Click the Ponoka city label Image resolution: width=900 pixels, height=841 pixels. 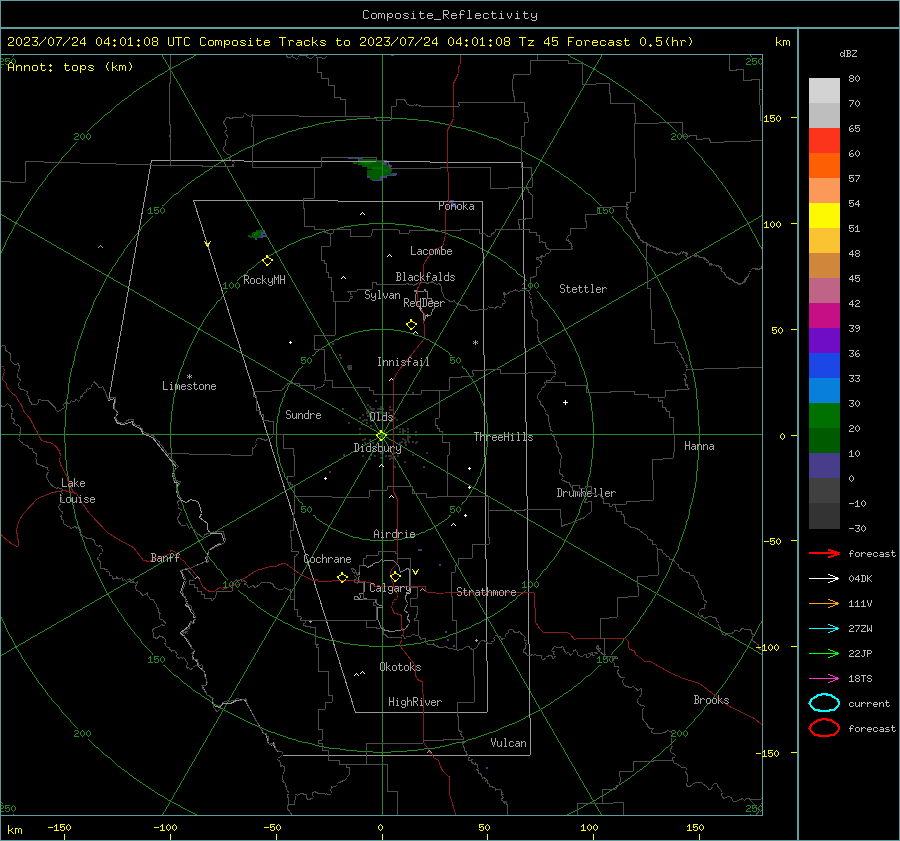tap(456, 206)
